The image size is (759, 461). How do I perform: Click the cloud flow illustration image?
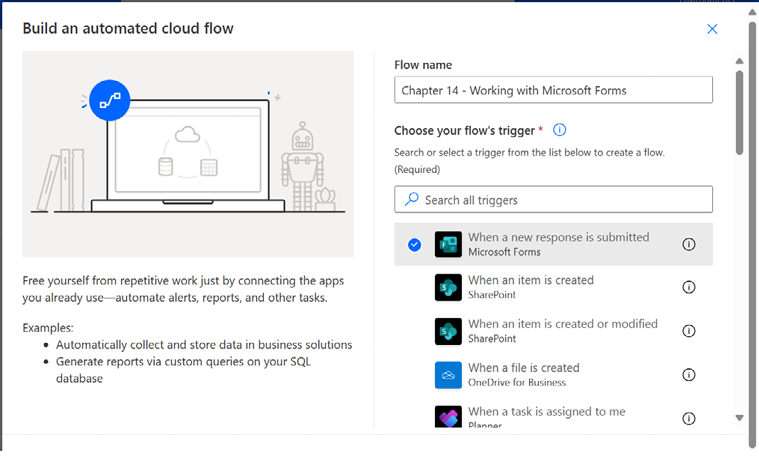(188, 154)
